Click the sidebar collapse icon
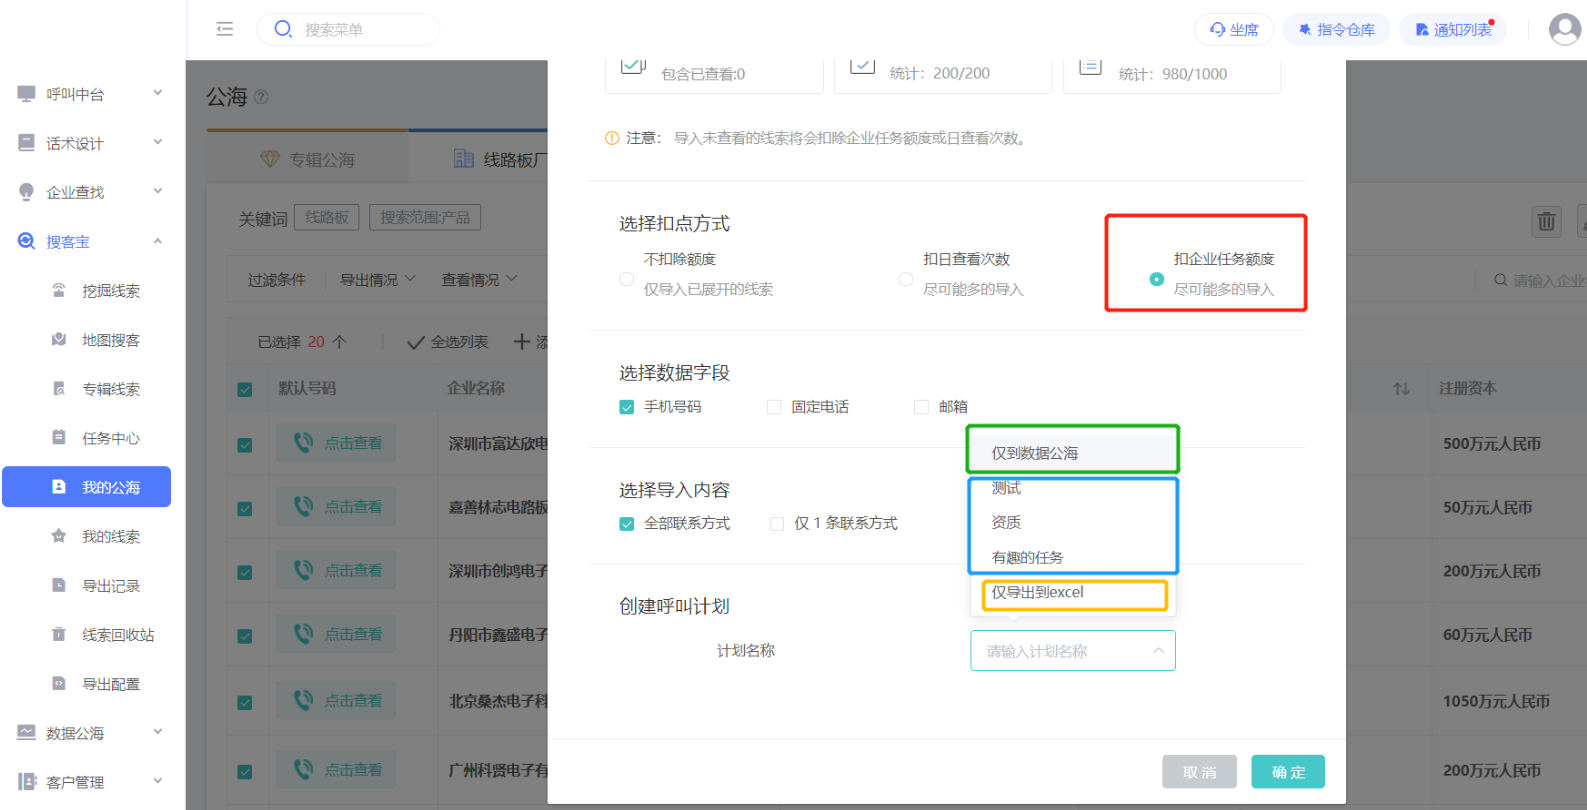1587x810 pixels. click(x=225, y=29)
